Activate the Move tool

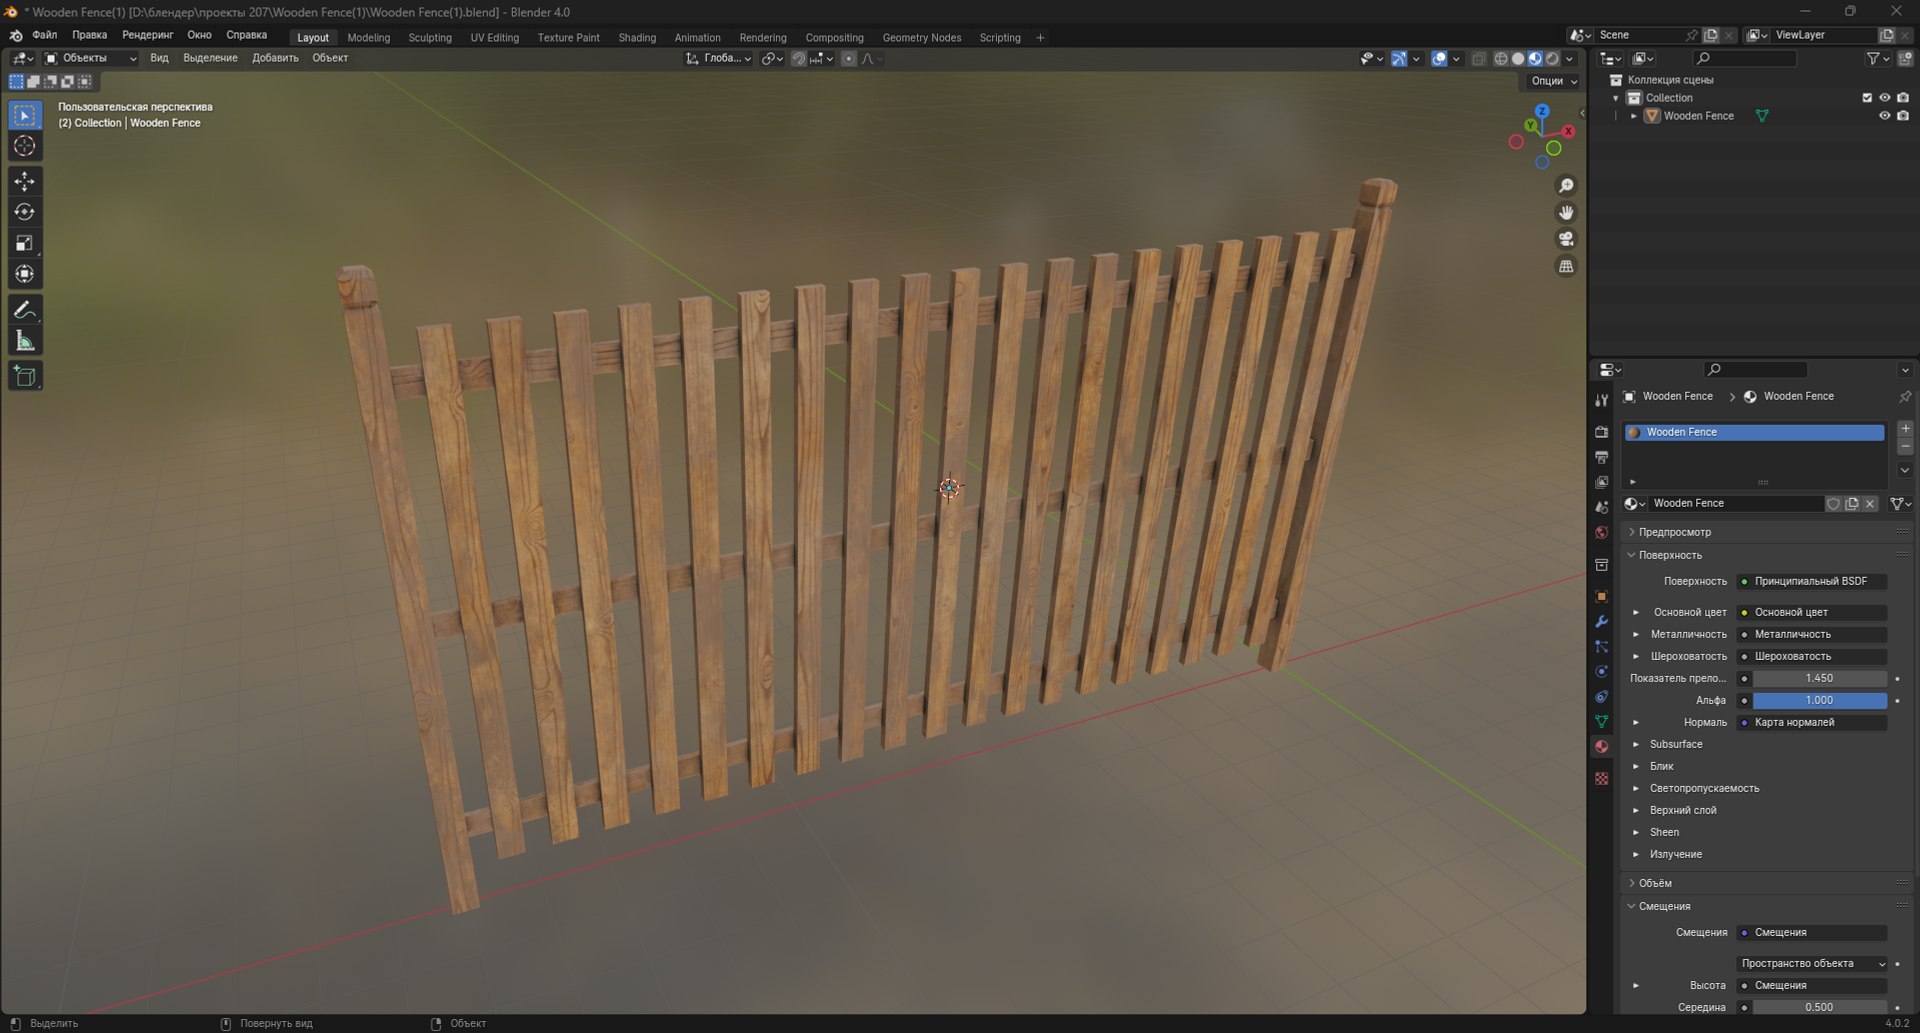pyautogui.click(x=25, y=181)
